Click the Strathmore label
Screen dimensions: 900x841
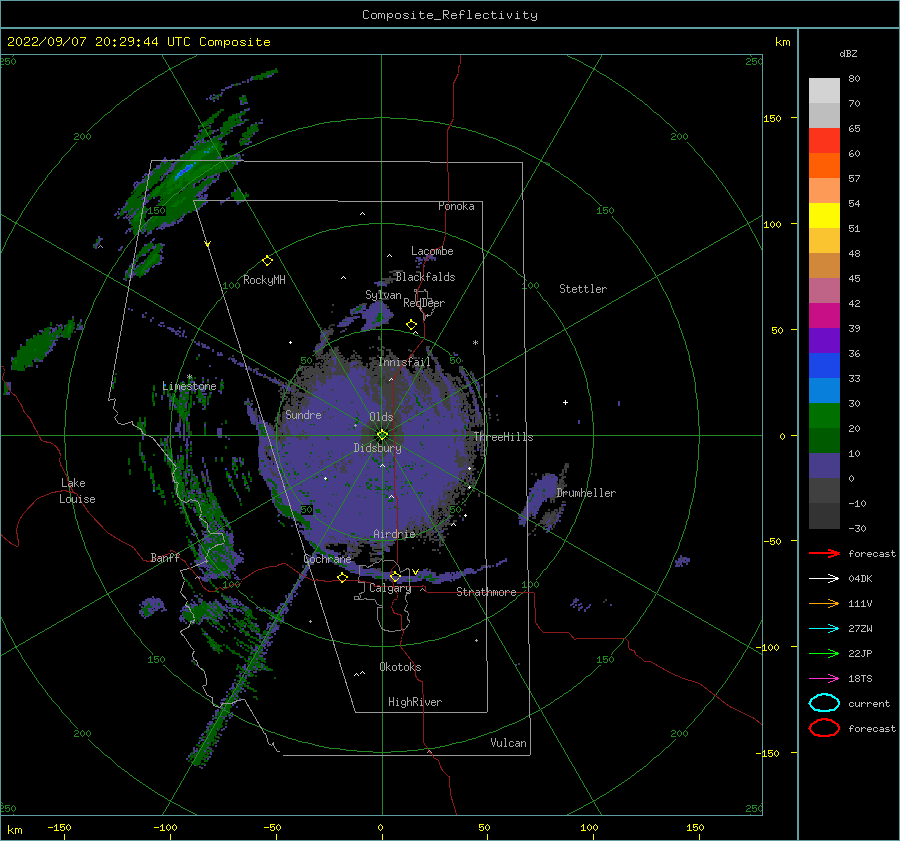pos(486,592)
